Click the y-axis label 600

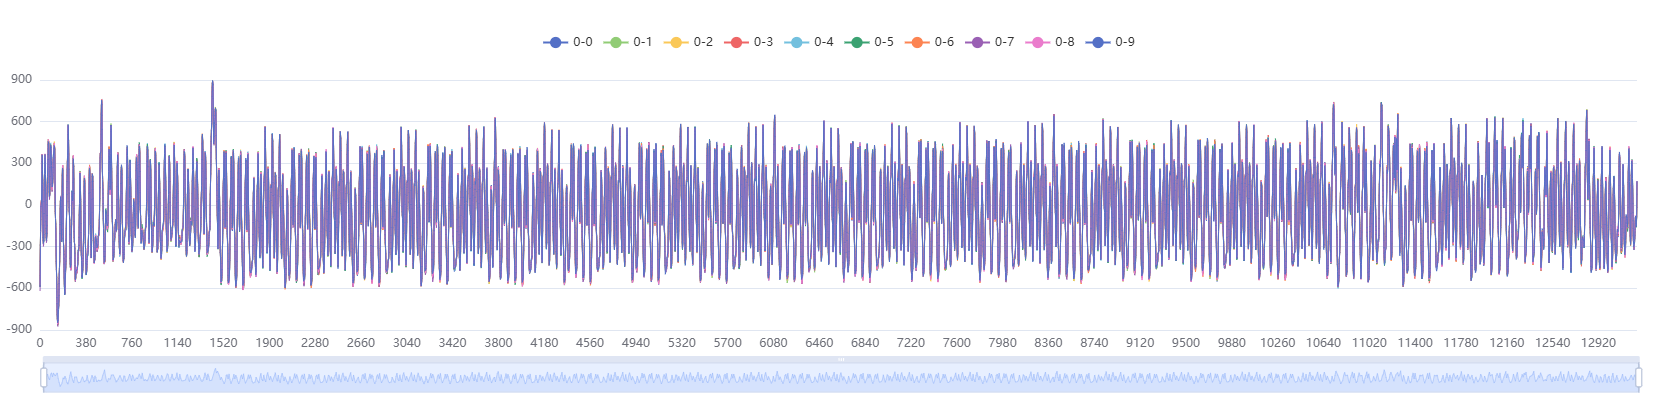21,121
